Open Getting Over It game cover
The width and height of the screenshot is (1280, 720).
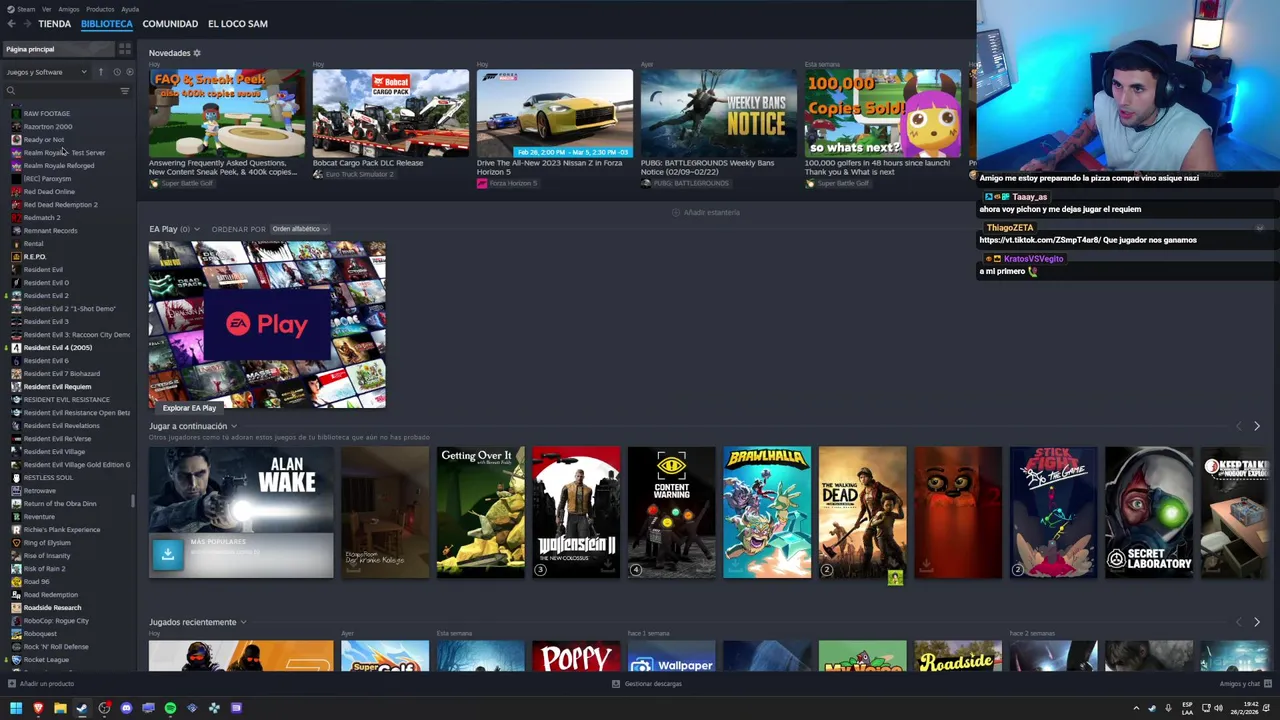(480, 512)
